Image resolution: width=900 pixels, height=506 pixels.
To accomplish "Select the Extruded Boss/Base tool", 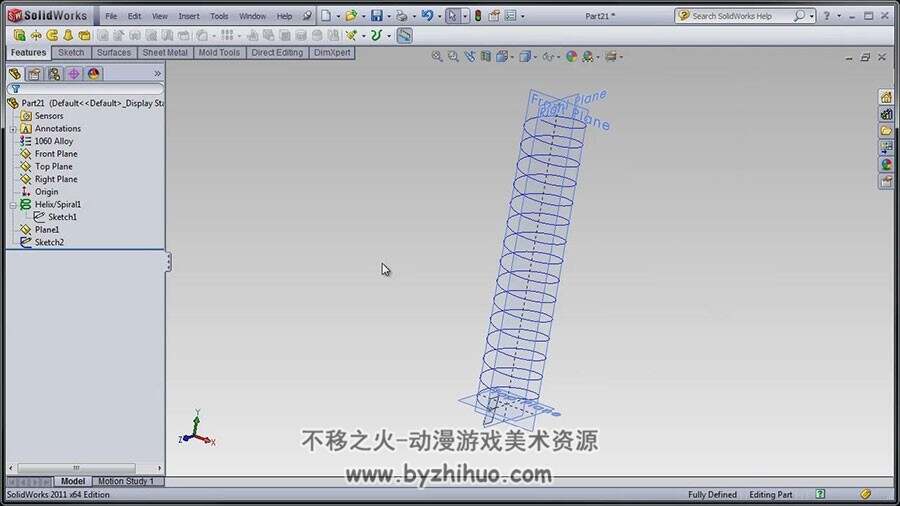I will pyautogui.click(x=19, y=36).
